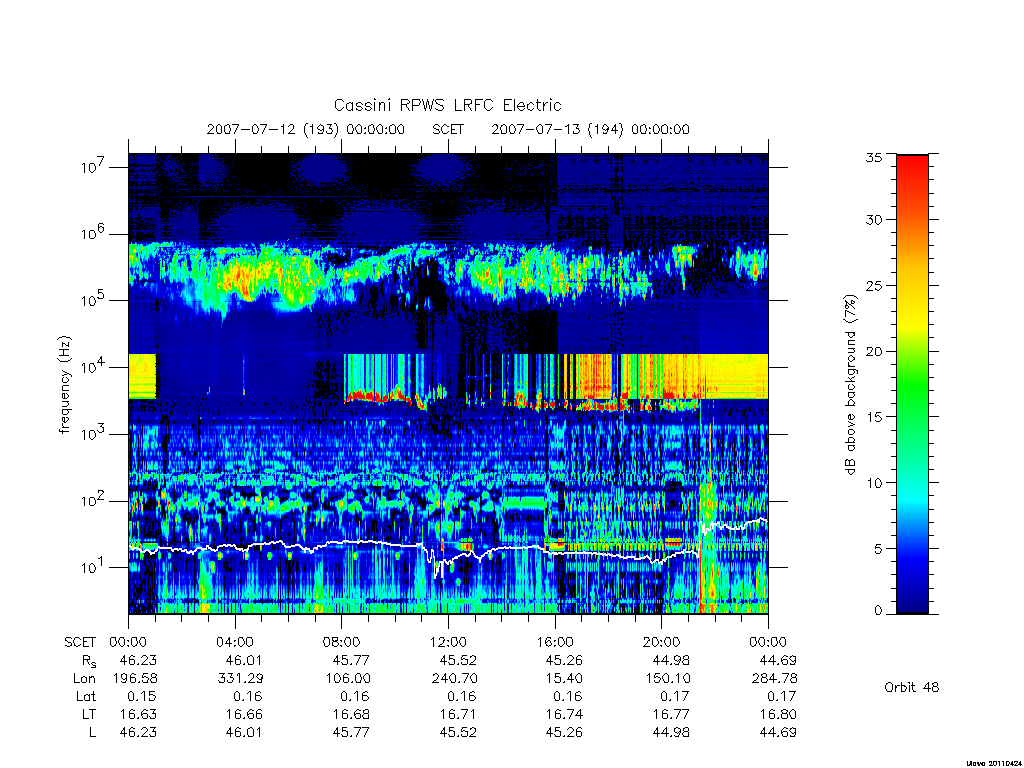Click the 'frequency (Hz)' axis label
1024x768 pixels.
[65, 385]
